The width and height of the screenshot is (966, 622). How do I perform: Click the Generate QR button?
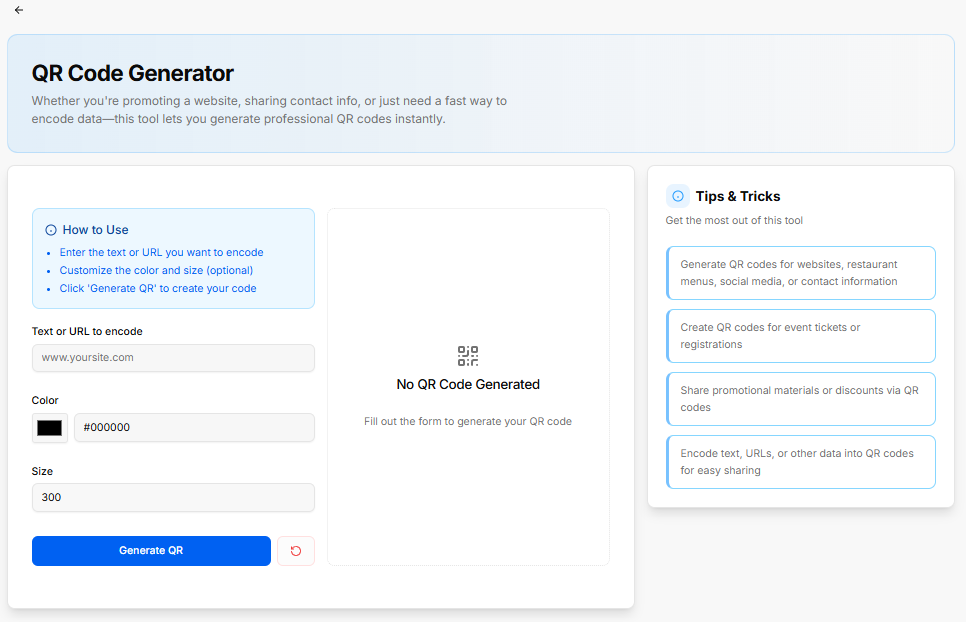pyautogui.click(x=152, y=551)
